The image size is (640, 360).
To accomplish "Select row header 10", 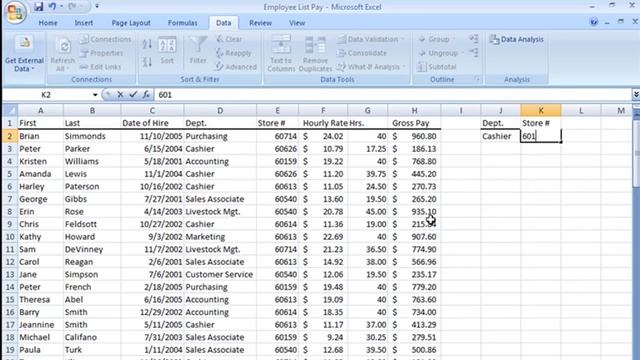I will pos(10,237).
